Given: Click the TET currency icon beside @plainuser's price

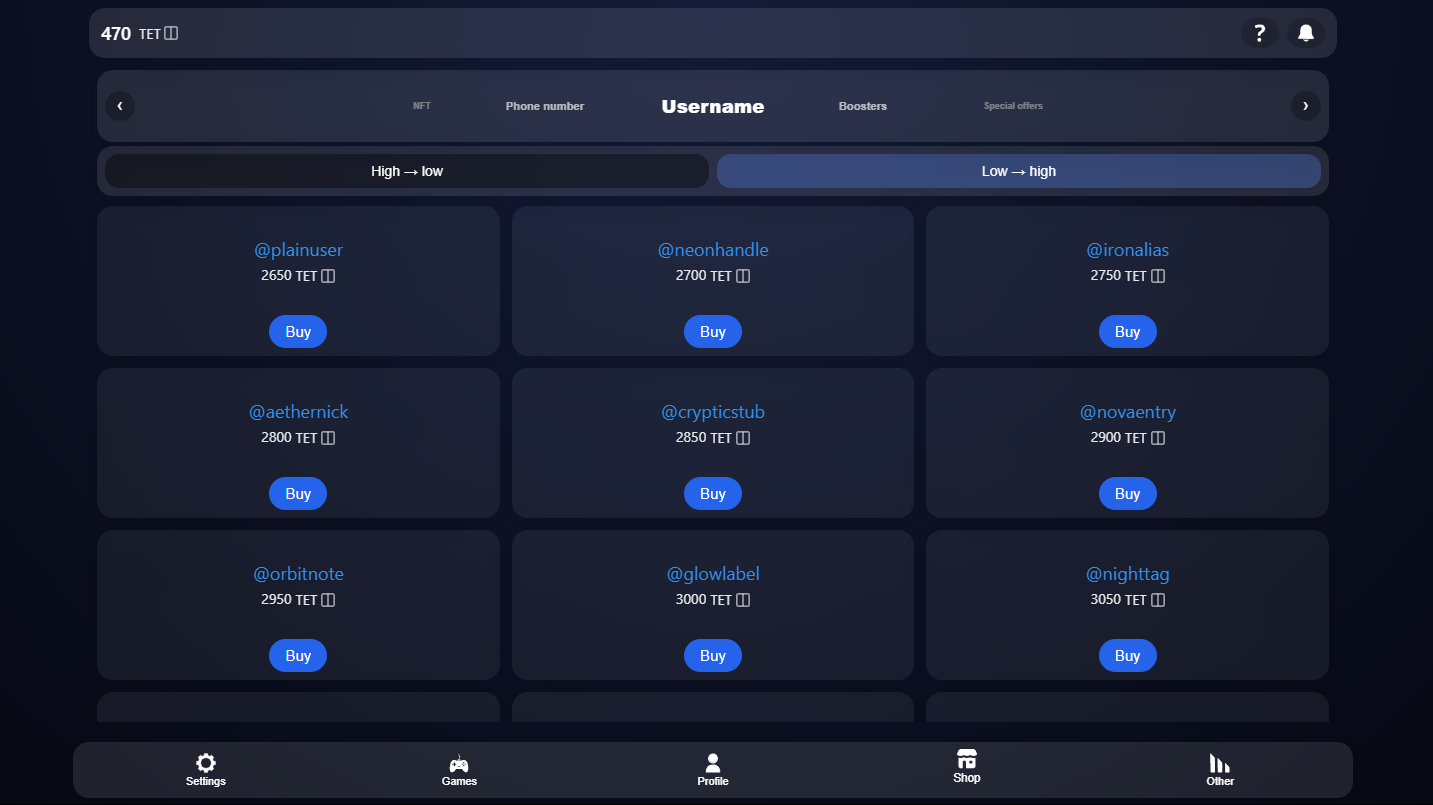Looking at the screenshot, I should [x=327, y=275].
